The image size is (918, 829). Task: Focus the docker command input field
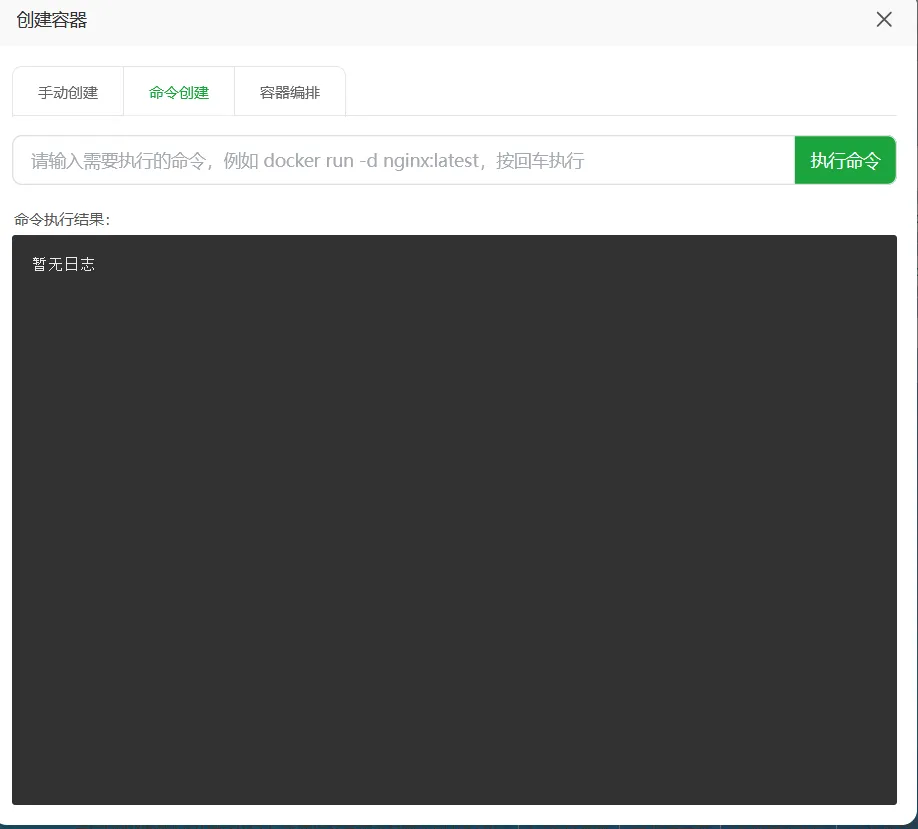[x=404, y=160]
